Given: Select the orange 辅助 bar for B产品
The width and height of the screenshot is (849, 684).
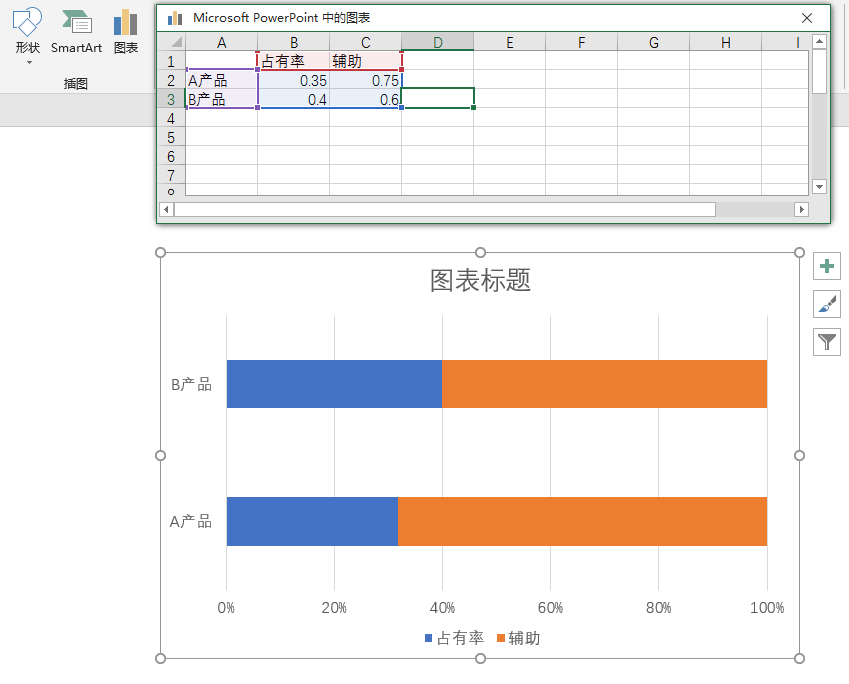Looking at the screenshot, I should 604,383.
